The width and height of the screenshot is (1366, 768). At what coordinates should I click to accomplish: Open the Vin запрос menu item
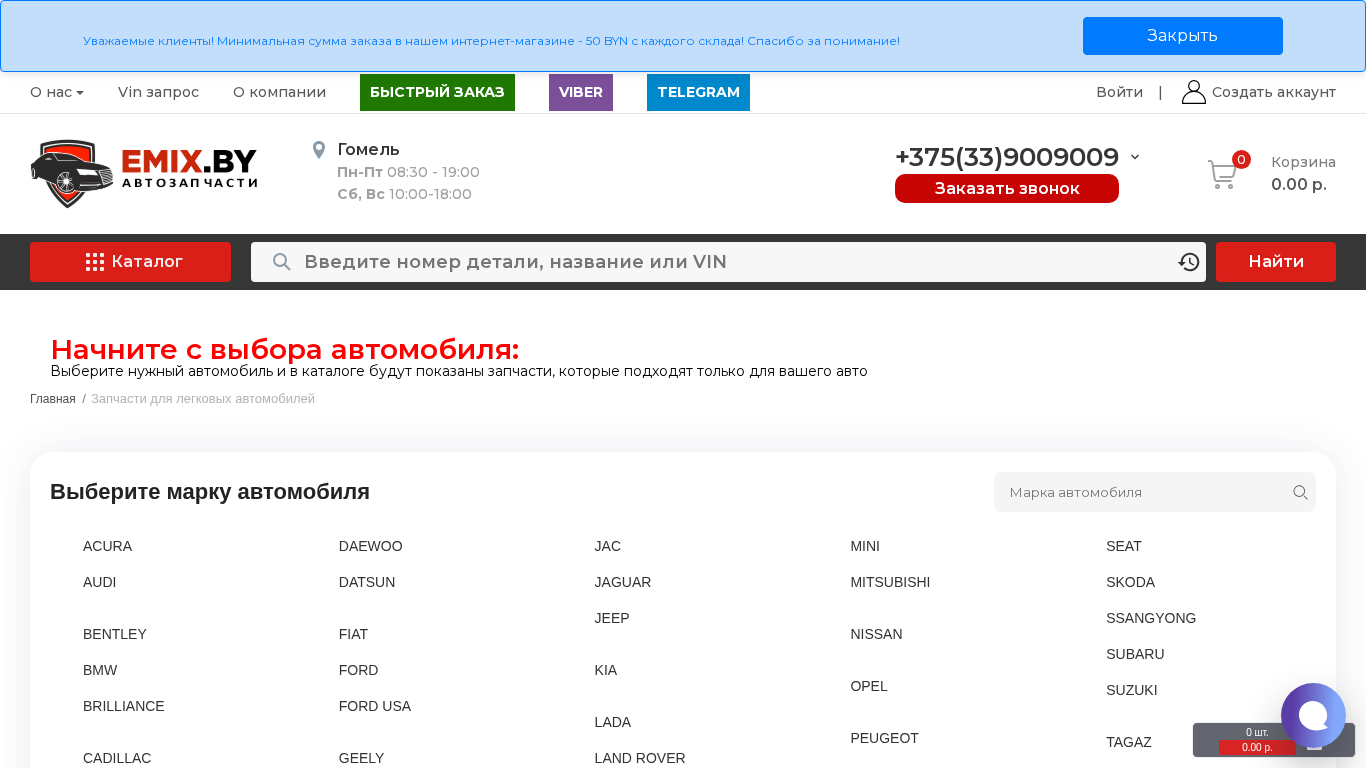(x=158, y=92)
